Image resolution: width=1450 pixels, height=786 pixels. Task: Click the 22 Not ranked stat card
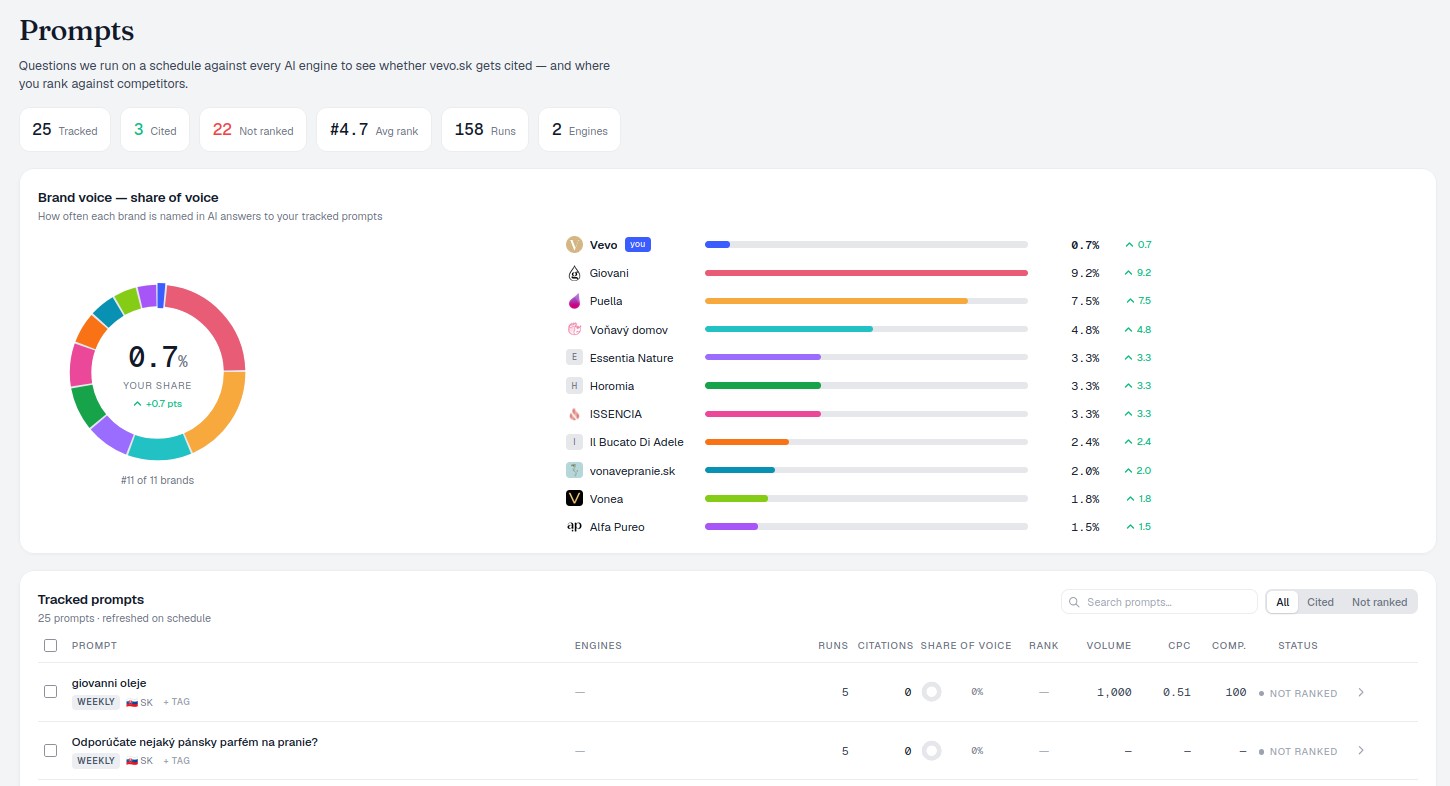(253, 130)
